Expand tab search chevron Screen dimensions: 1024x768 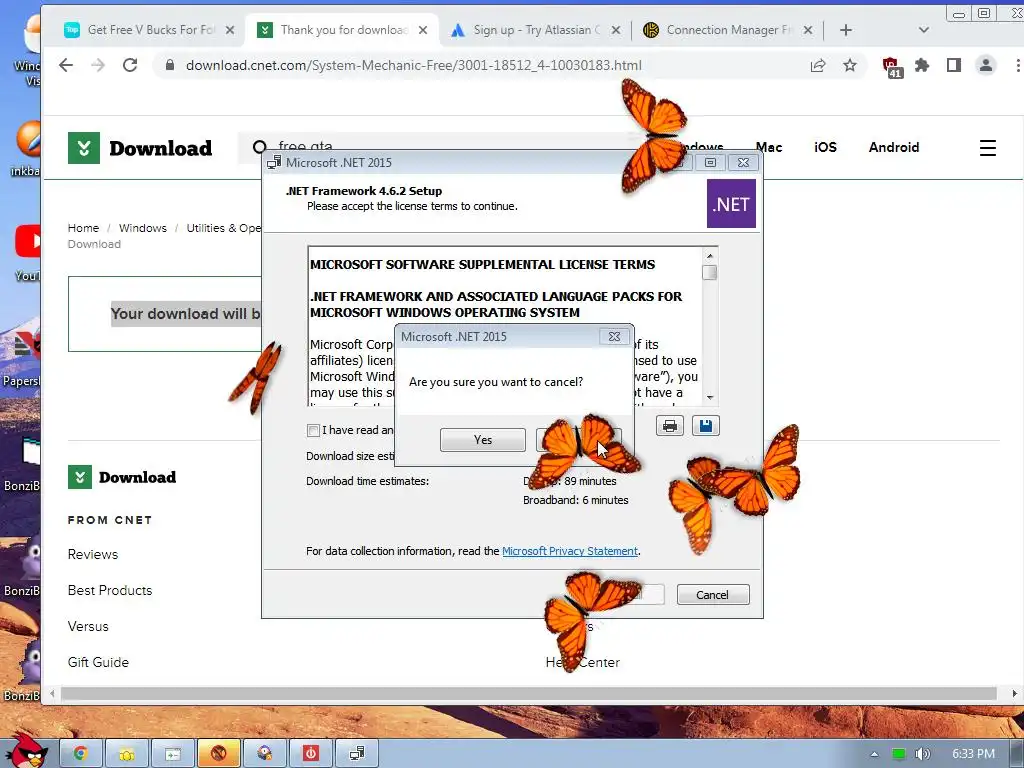(923, 30)
